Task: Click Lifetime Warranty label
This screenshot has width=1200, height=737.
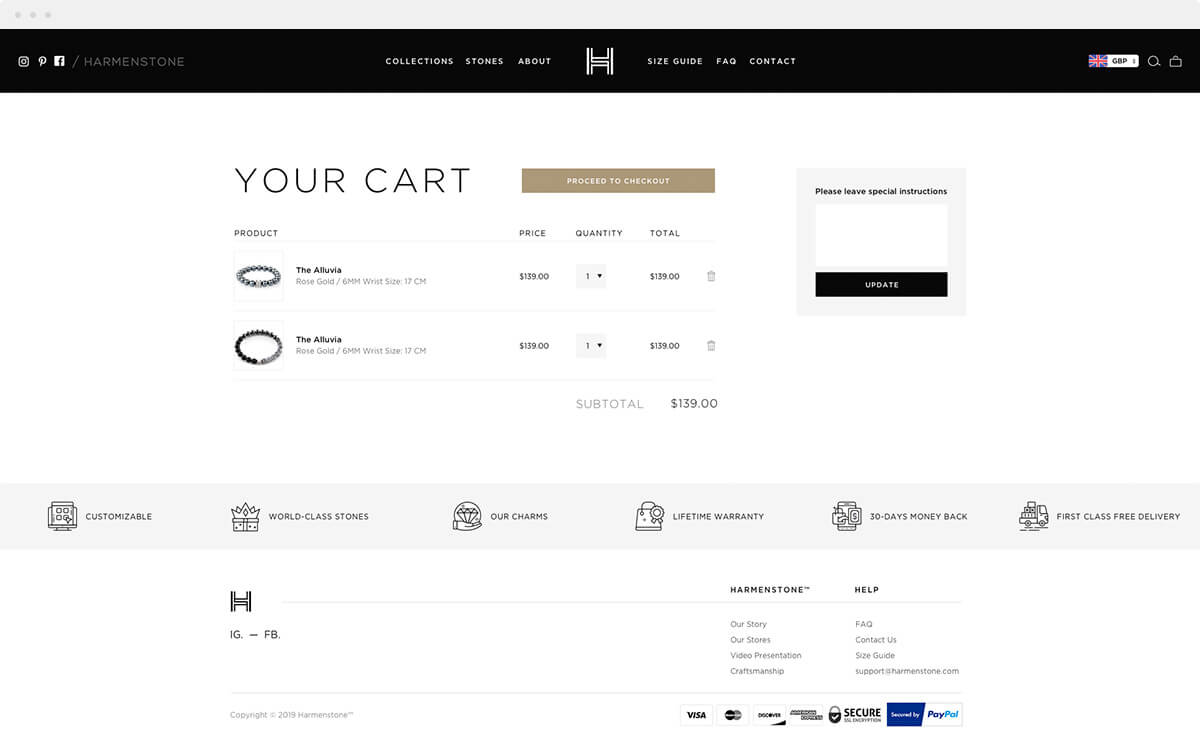Action: [x=718, y=517]
